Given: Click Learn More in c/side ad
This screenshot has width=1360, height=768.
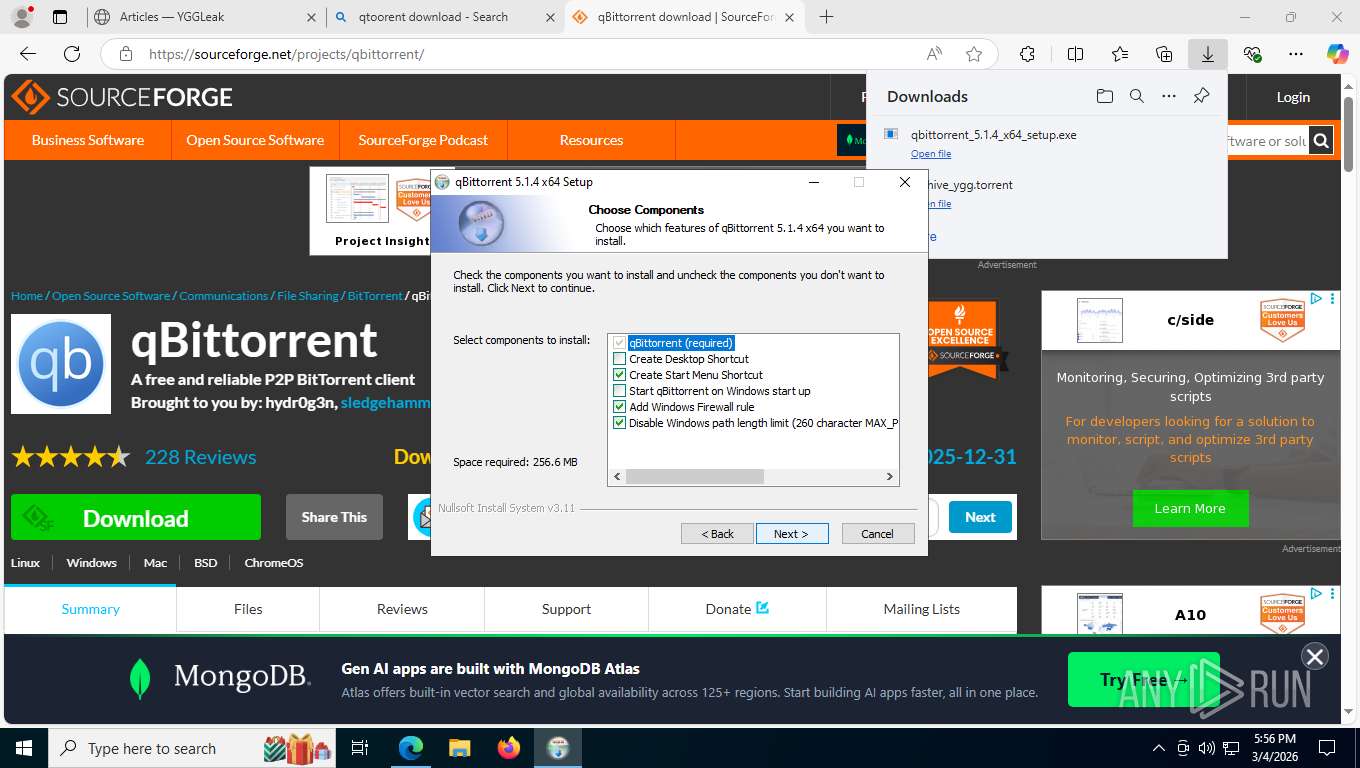Looking at the screenshot, I should [x=1190, y=508].
